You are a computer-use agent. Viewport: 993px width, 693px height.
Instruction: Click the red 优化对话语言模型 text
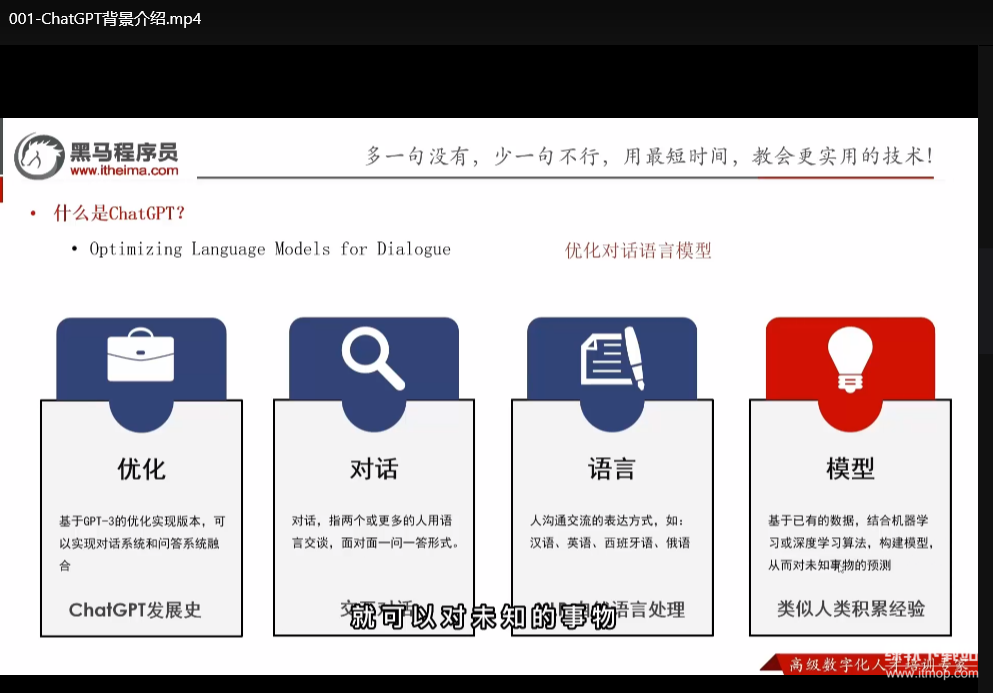(638, 251)
